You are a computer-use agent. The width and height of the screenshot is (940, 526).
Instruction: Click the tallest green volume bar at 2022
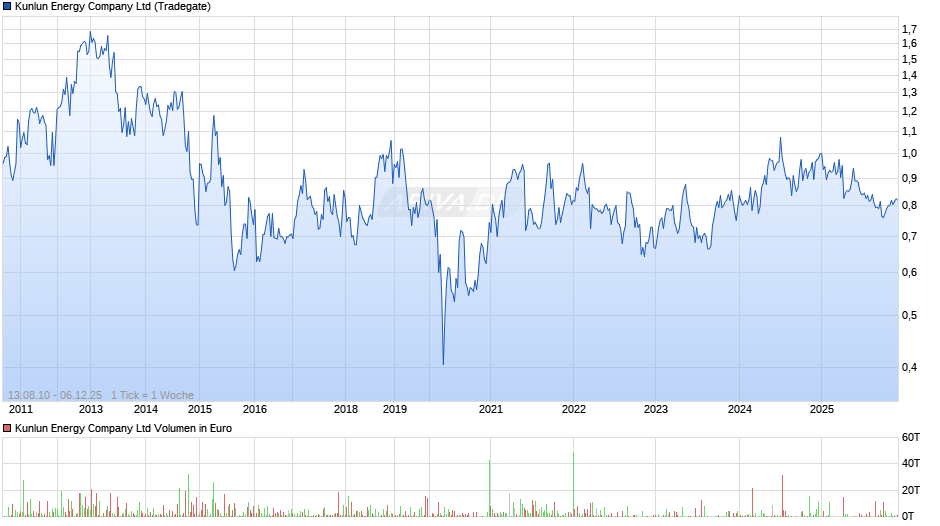coord(573,484)
